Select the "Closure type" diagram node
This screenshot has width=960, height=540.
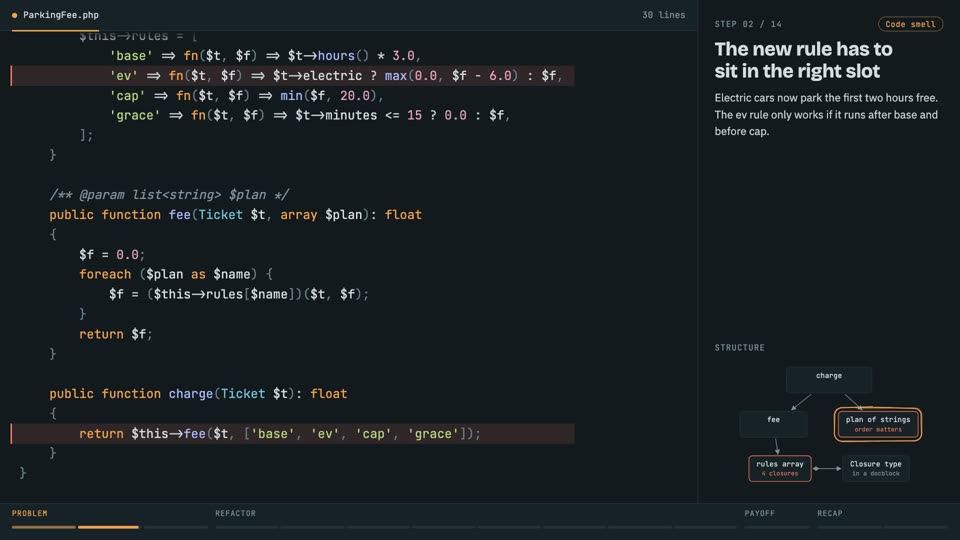point(876,468)
